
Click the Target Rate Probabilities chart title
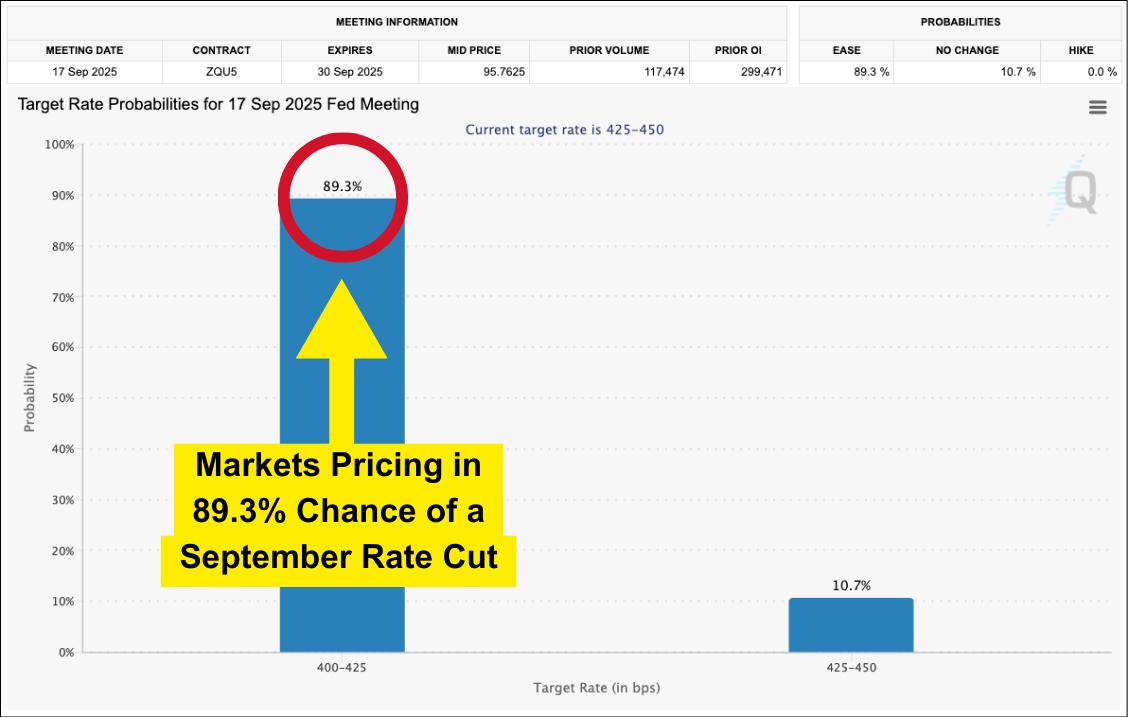(x=218, y=104)
